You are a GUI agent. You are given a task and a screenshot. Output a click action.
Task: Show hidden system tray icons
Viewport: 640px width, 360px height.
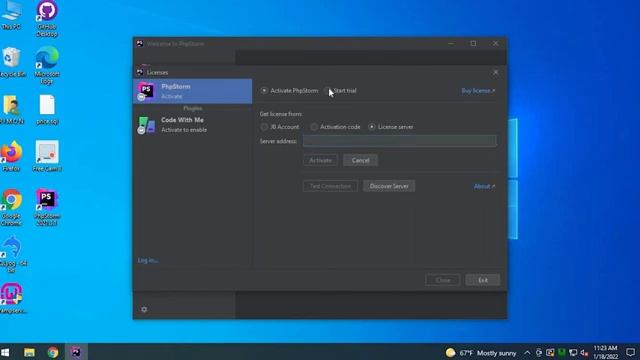(x=527, y=353)
